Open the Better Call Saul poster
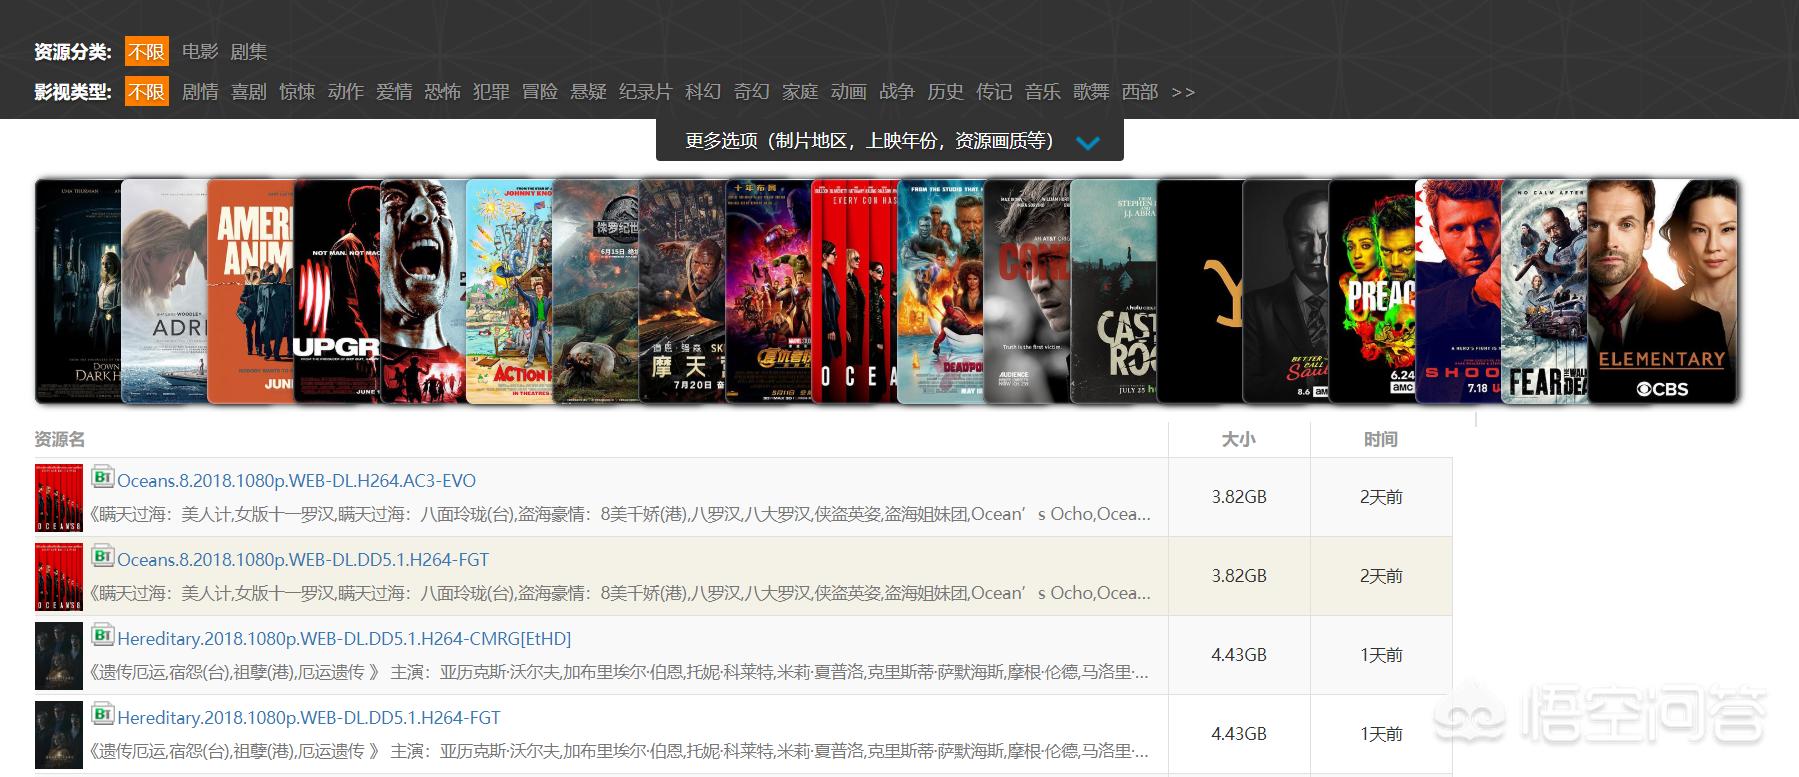The image size is (1799, 777). click(x=1285, y=291)
